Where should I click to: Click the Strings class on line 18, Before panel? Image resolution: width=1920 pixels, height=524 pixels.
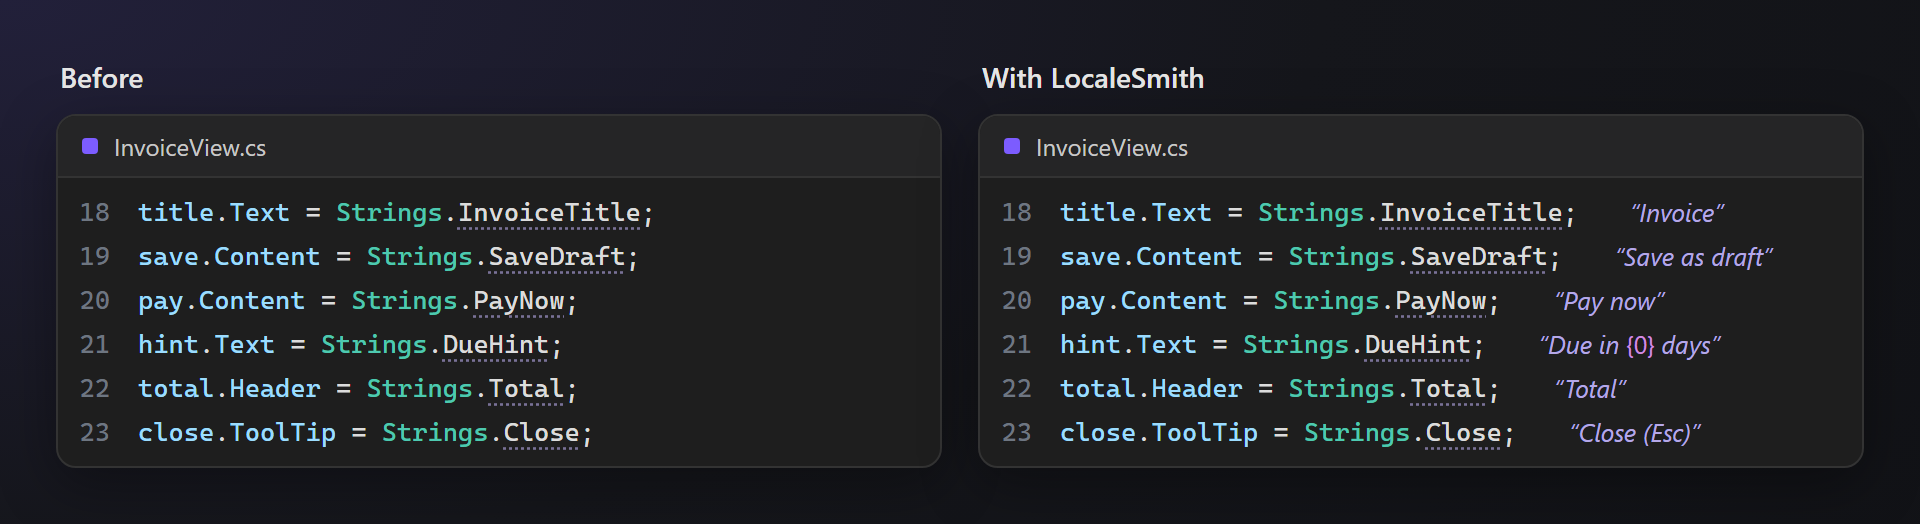point(389,213)
